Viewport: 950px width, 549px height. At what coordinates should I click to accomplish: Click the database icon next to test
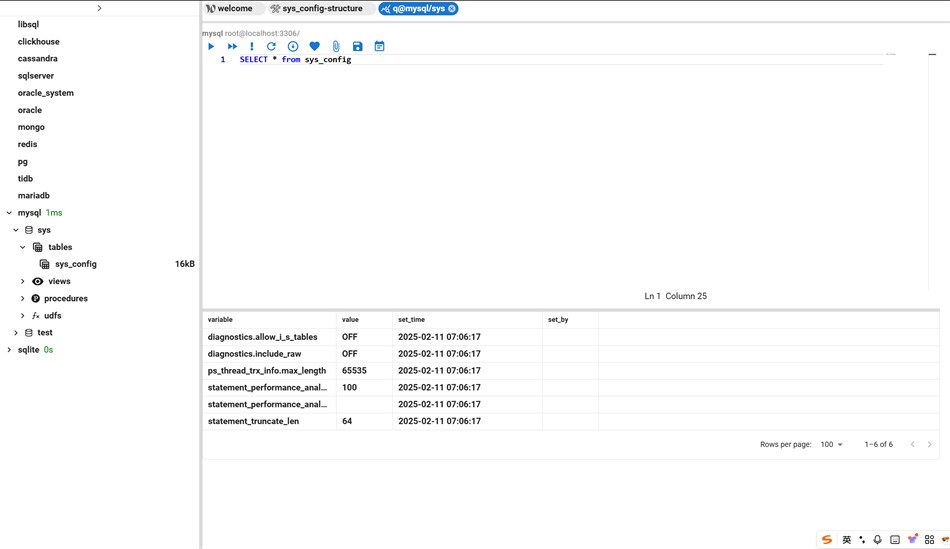pos(28,333)
